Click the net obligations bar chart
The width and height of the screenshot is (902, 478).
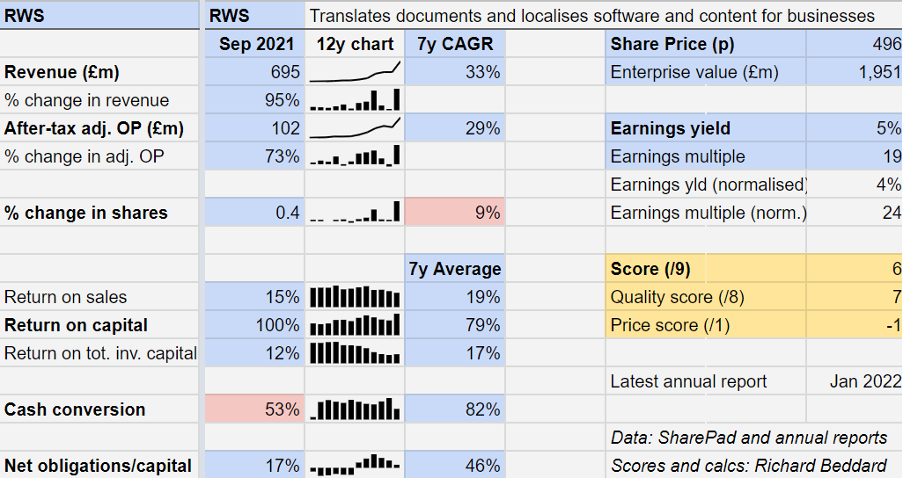(x=354, y=465)
